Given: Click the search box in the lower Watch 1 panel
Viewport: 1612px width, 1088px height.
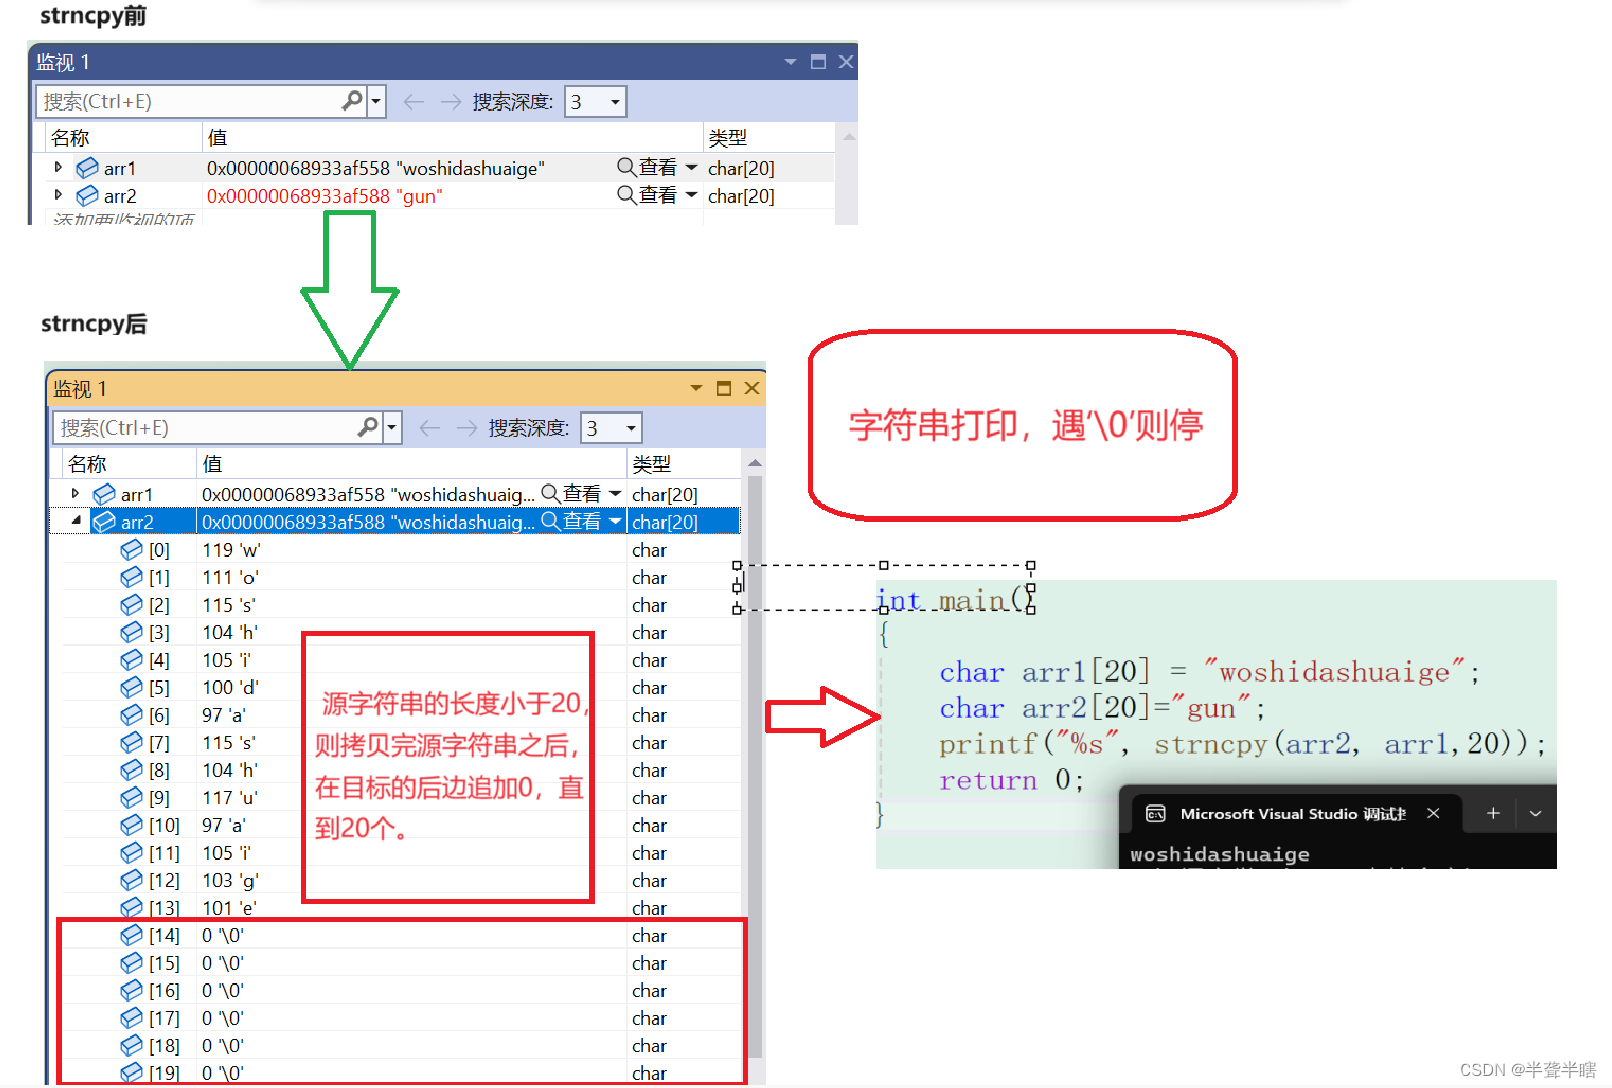Looking at the screenshot, I should coord(205,428).
